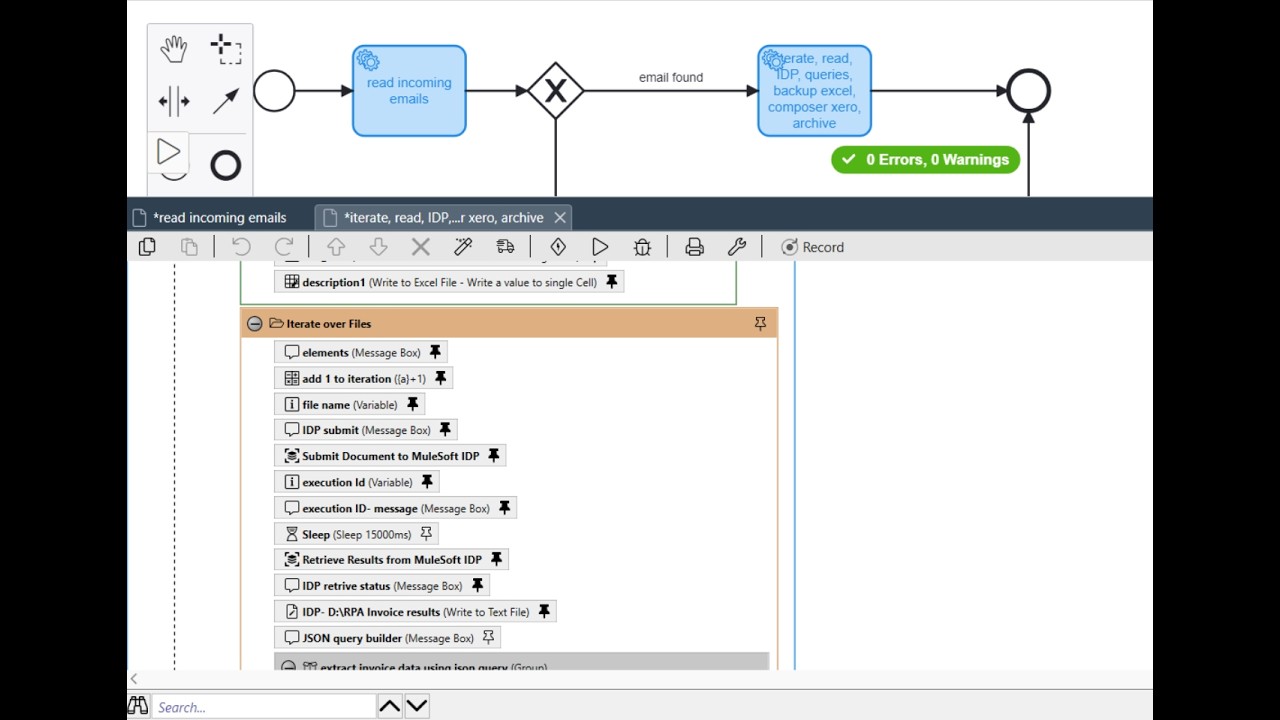Screen dimensions: 1280x720
Task: Choose the connect arrow tool
Action: 226,101
